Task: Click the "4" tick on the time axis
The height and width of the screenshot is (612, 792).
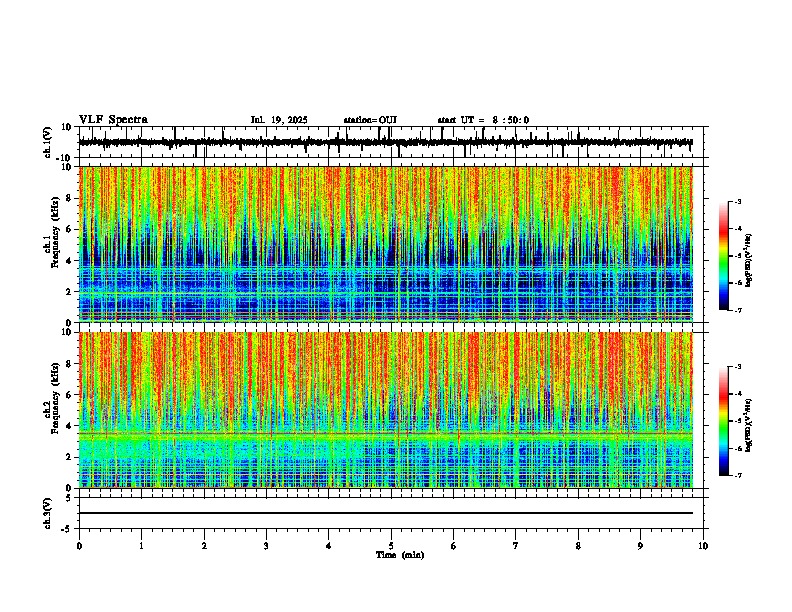Action: [x=329, y=546]
